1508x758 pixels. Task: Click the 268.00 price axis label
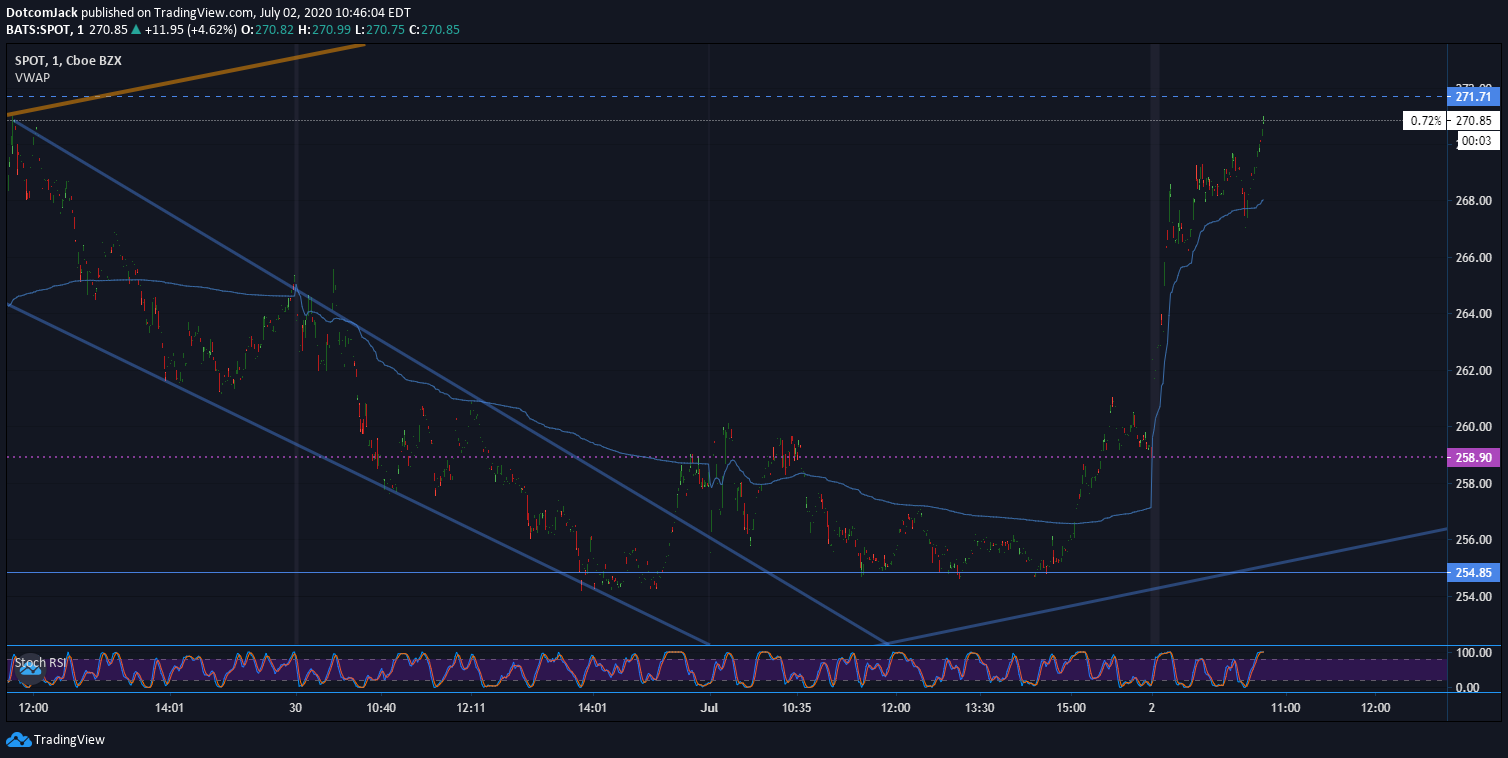click(1474, 201)
